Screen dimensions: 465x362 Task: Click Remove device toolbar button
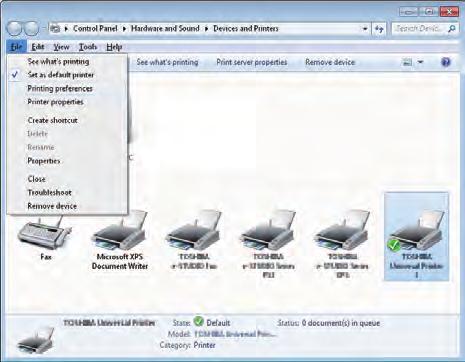(330, 62)
